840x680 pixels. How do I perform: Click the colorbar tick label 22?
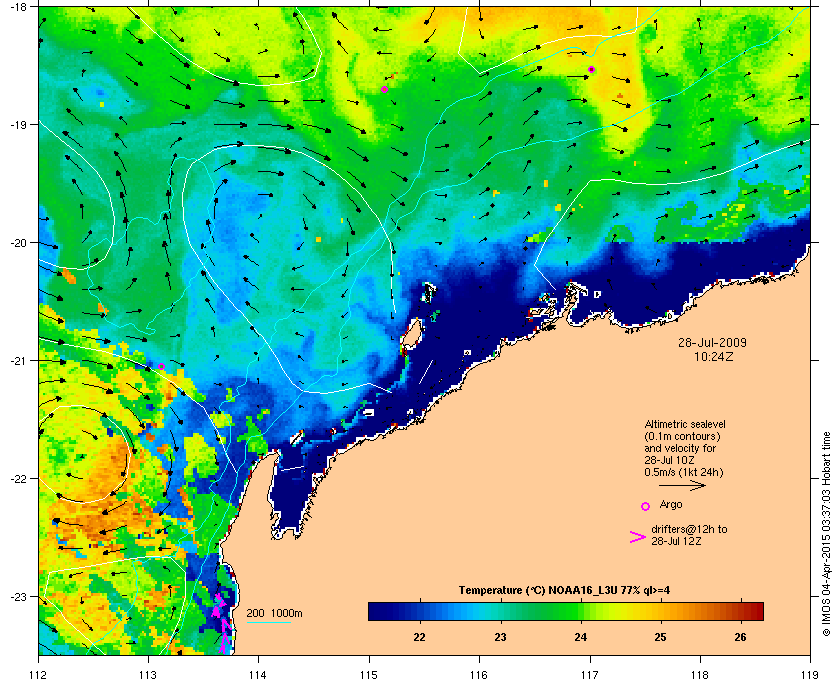coord(419,637)
